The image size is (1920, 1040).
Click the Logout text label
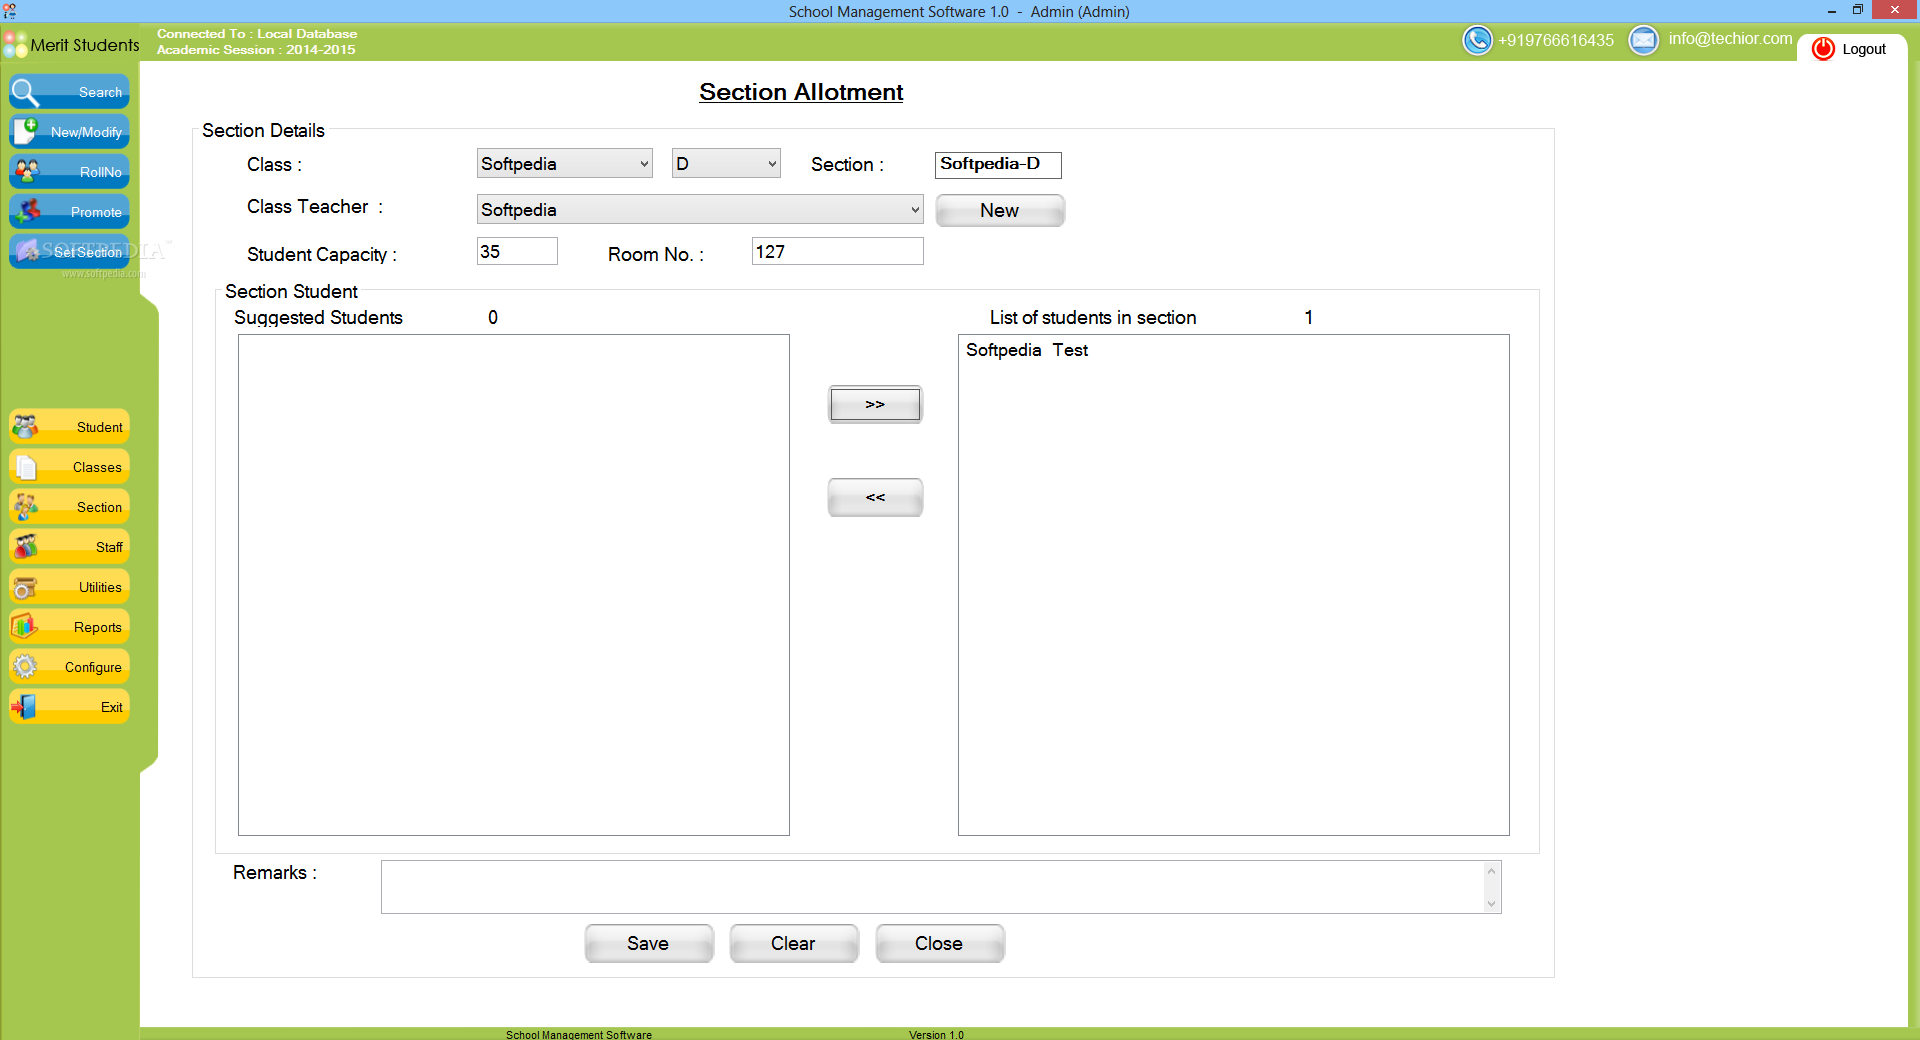point(1864,49)
